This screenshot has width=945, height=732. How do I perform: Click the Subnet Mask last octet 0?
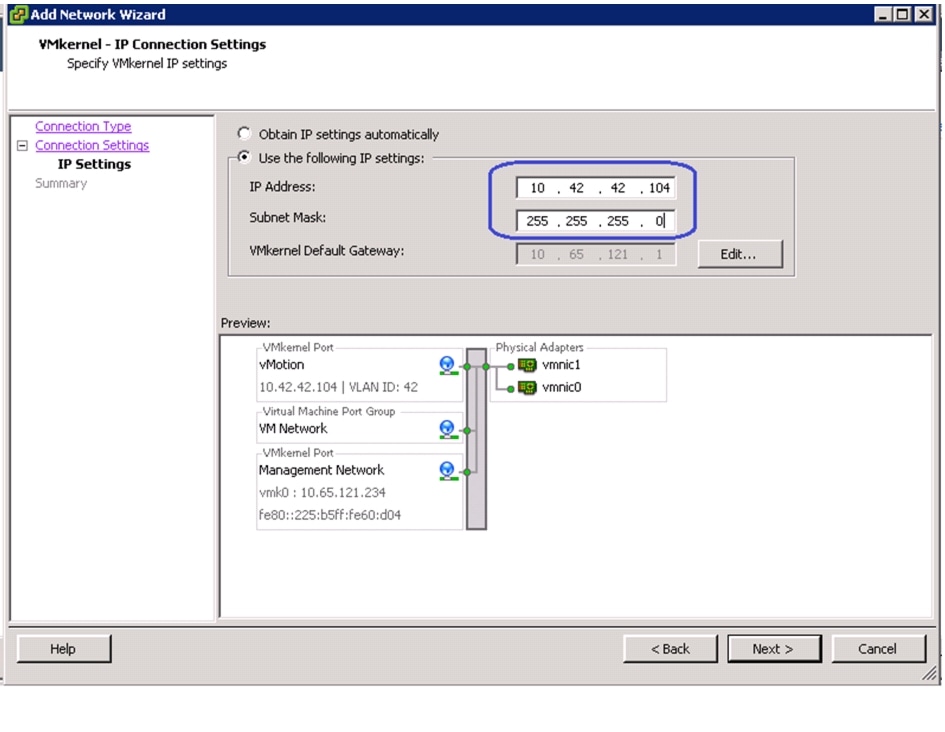pyautogui.click(x=659, y=221)
